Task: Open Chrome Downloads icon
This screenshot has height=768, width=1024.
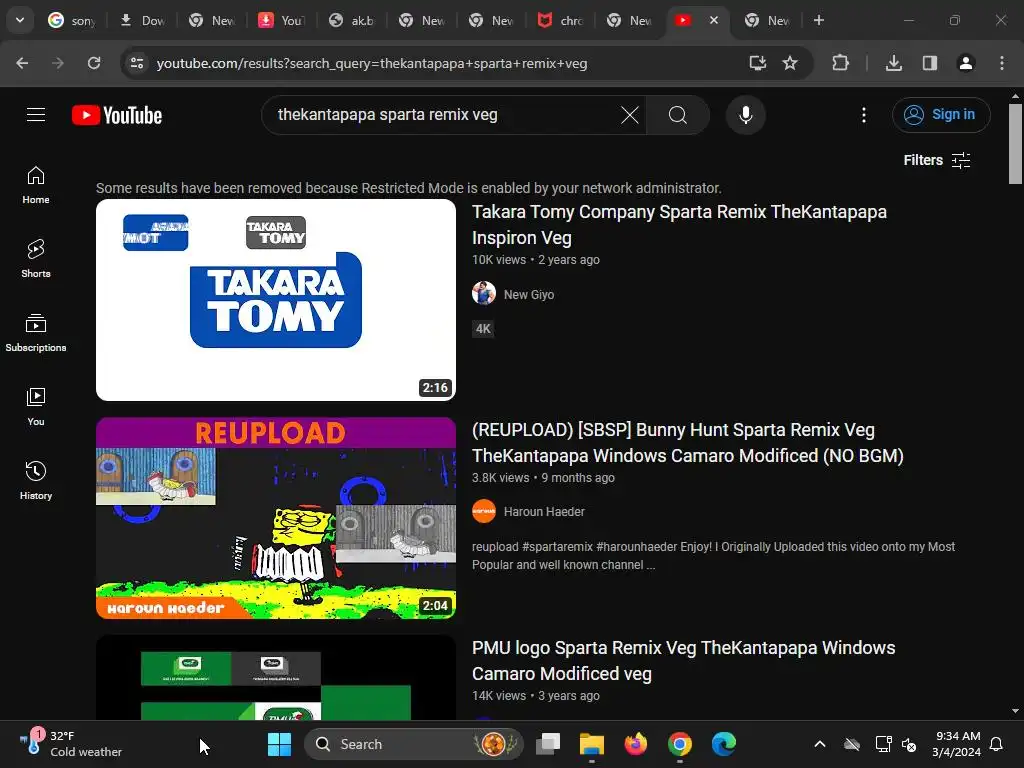Action: pyautogui.click(x=893, y=63)
